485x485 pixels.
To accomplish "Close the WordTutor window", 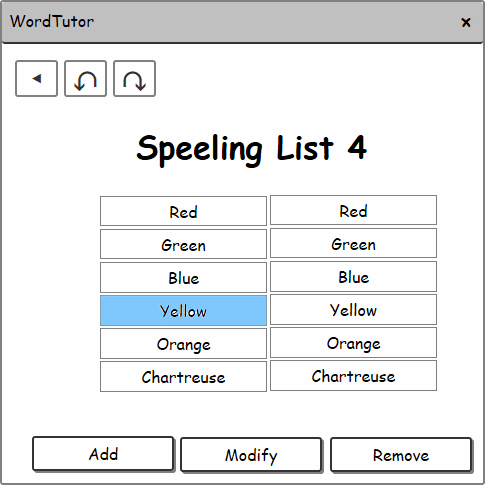I will [466, 22].
